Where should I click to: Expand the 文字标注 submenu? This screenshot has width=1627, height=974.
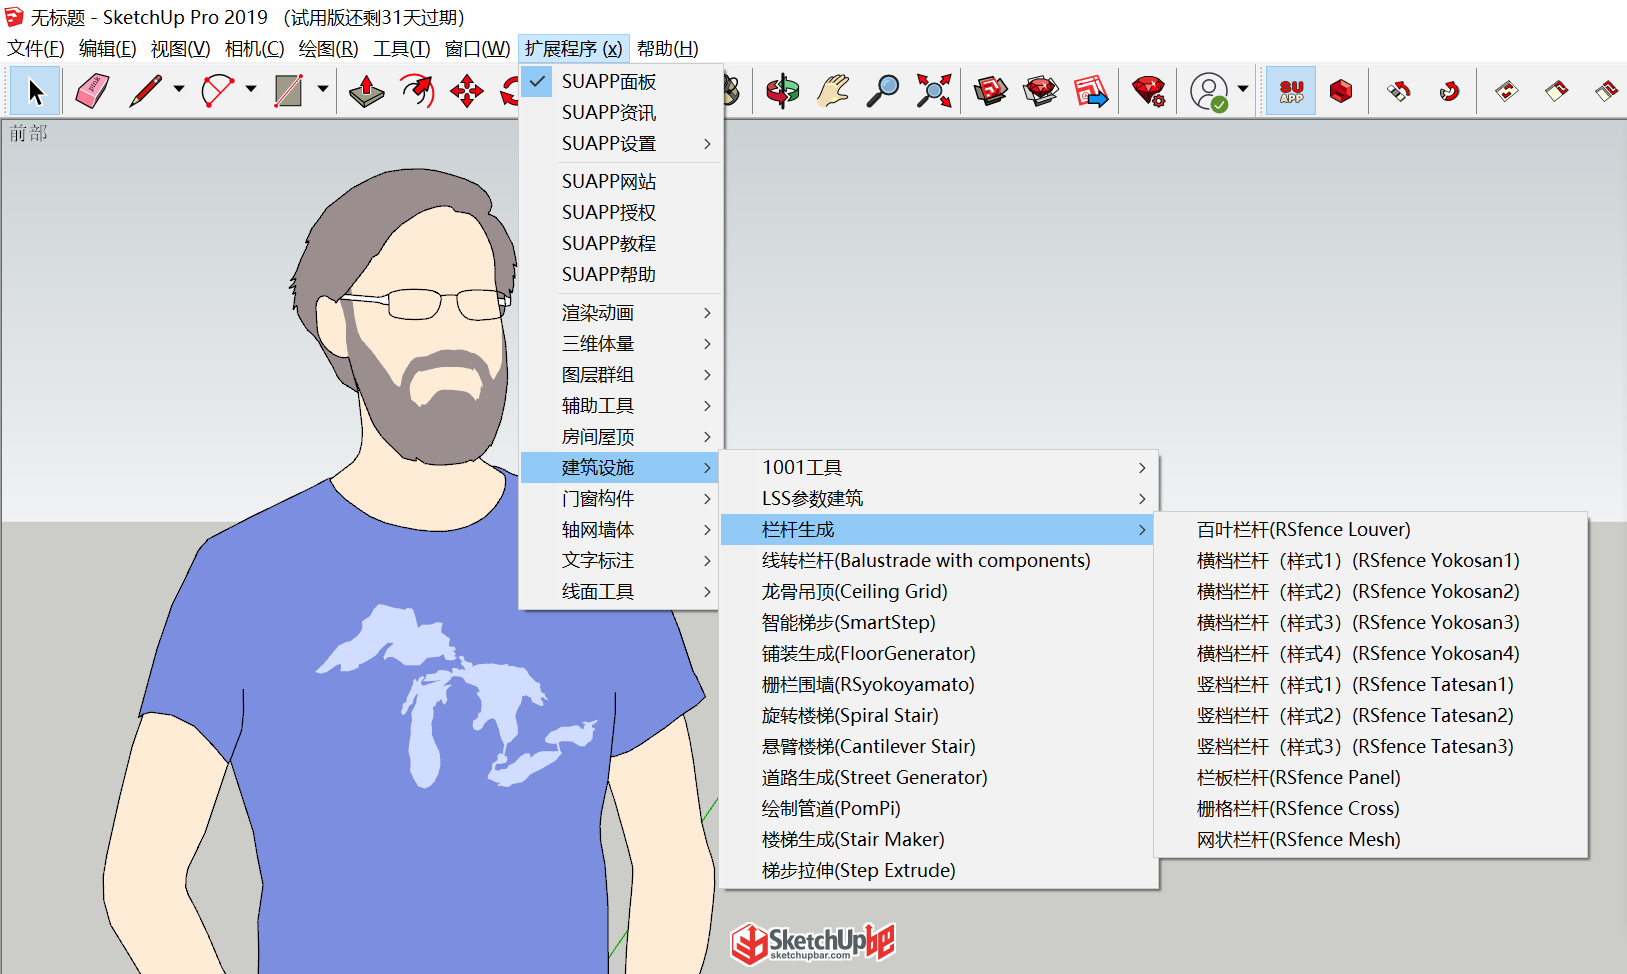(x=621, y=560)
